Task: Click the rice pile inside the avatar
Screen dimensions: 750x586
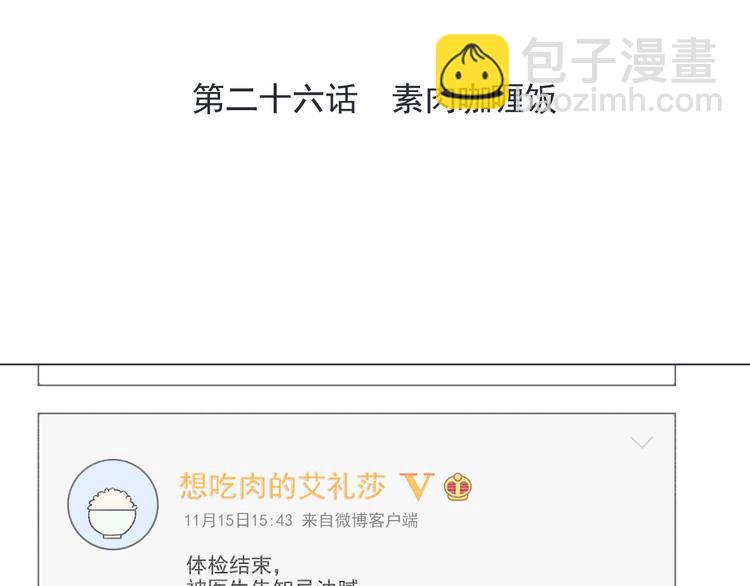Action: [112, 499]
